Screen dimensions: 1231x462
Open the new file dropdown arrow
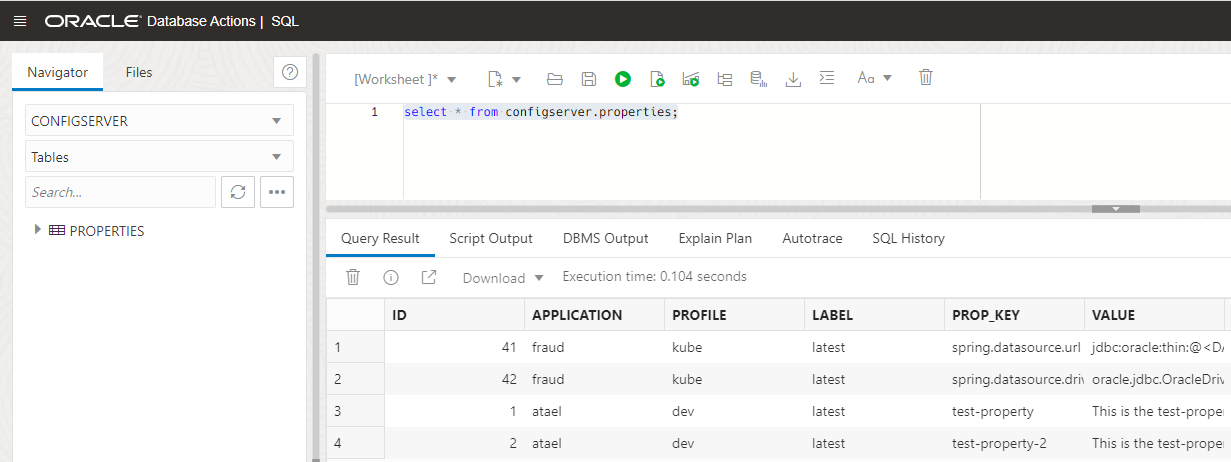coord(517,79)
